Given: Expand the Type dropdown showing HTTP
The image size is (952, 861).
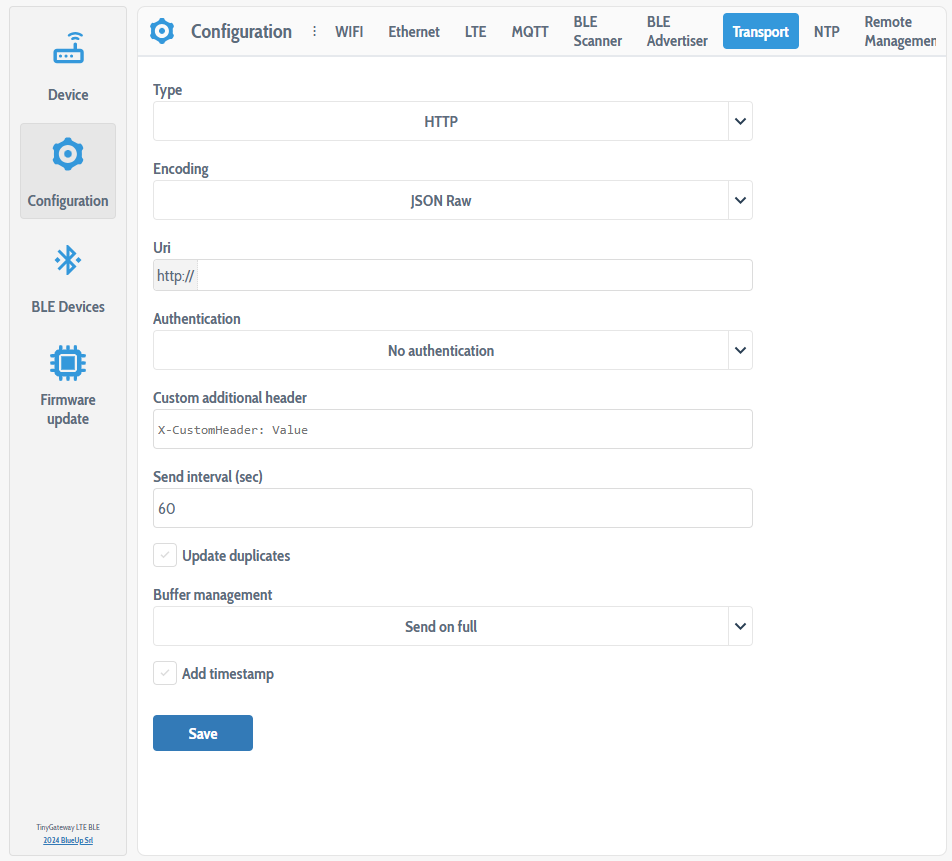Looking at the screenshot, I should pyautogui.click(x=452, y=121).
